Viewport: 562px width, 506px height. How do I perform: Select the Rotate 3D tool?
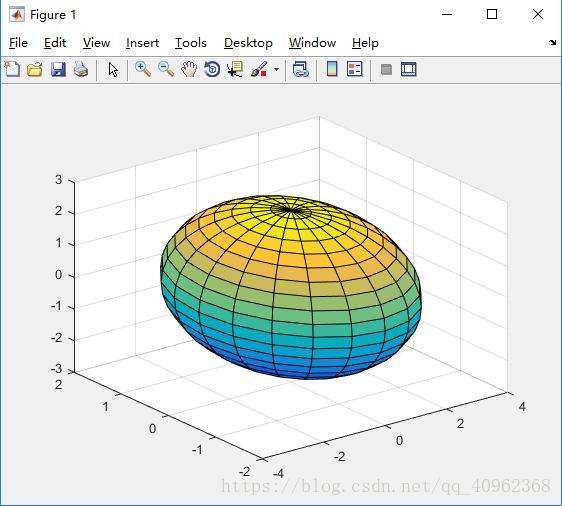tap(212, 69)
